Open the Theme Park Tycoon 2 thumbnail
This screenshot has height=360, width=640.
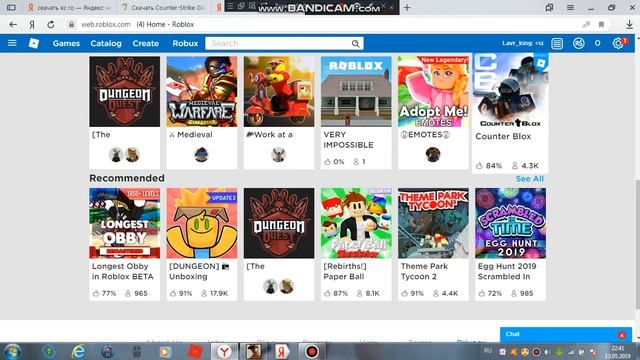(x=433, y=223)
